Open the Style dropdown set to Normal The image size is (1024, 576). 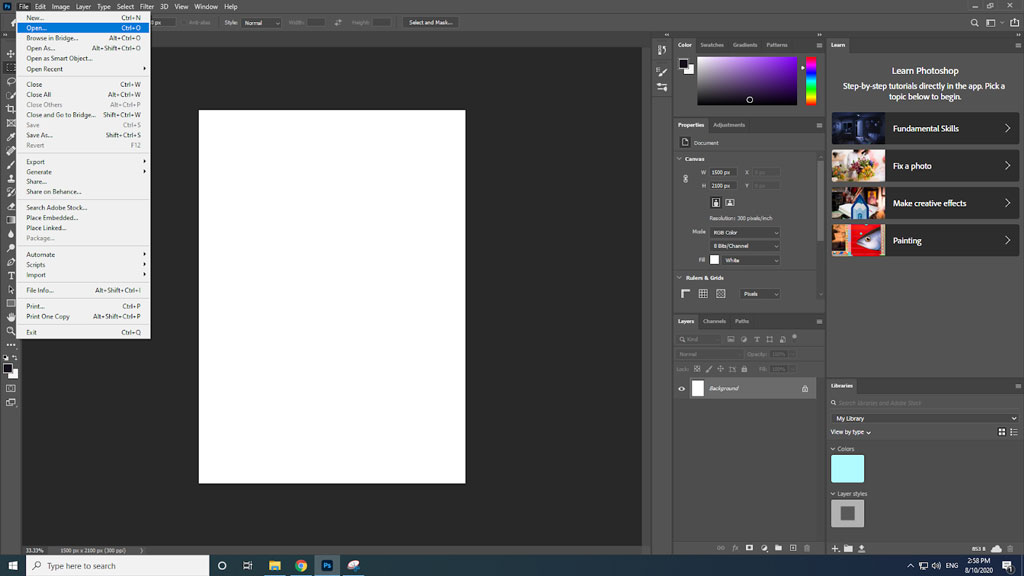click(261, 23)
